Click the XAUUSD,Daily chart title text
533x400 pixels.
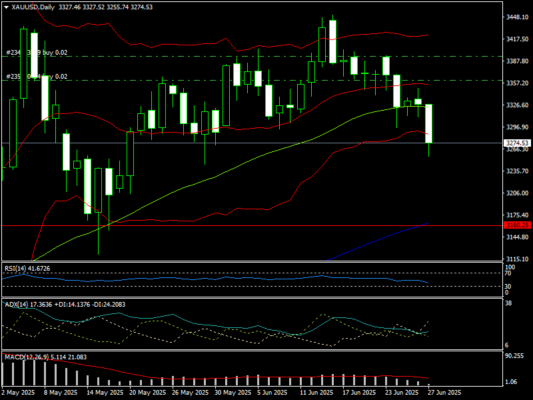click(33, 7)
